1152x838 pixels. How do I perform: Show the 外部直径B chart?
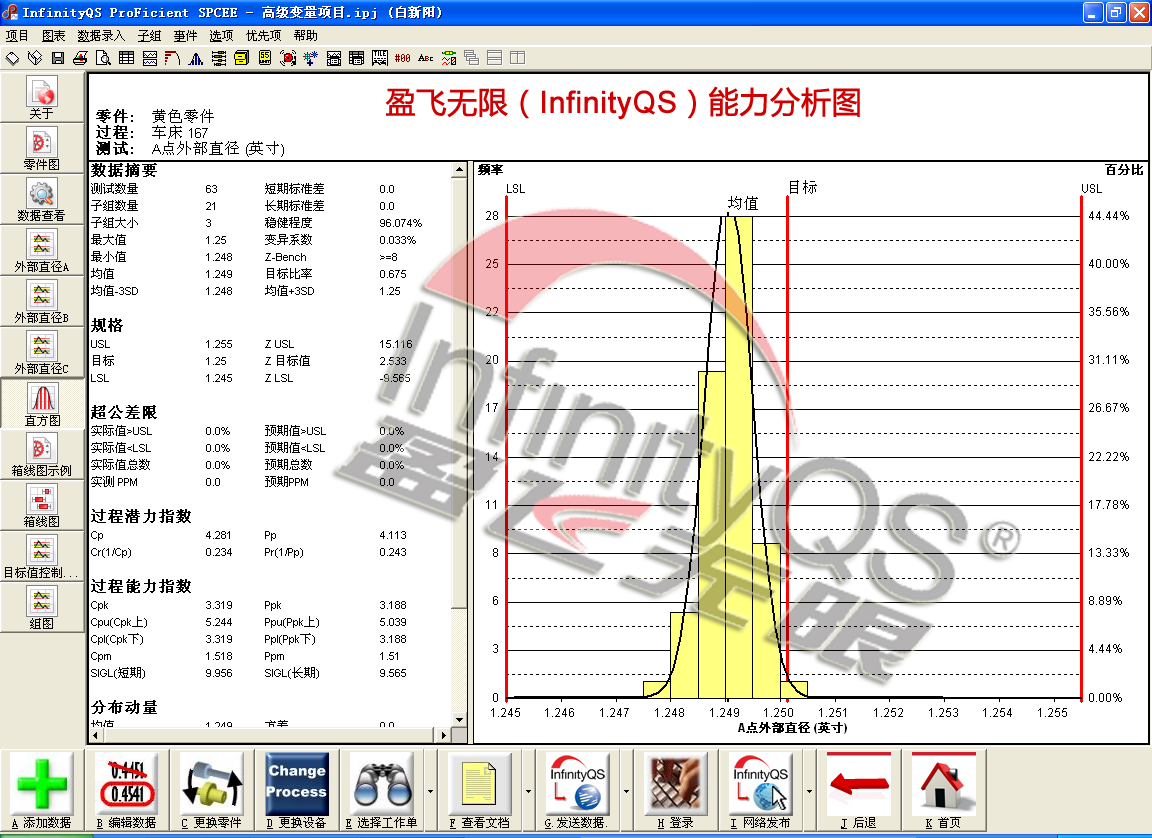point(42,302)
